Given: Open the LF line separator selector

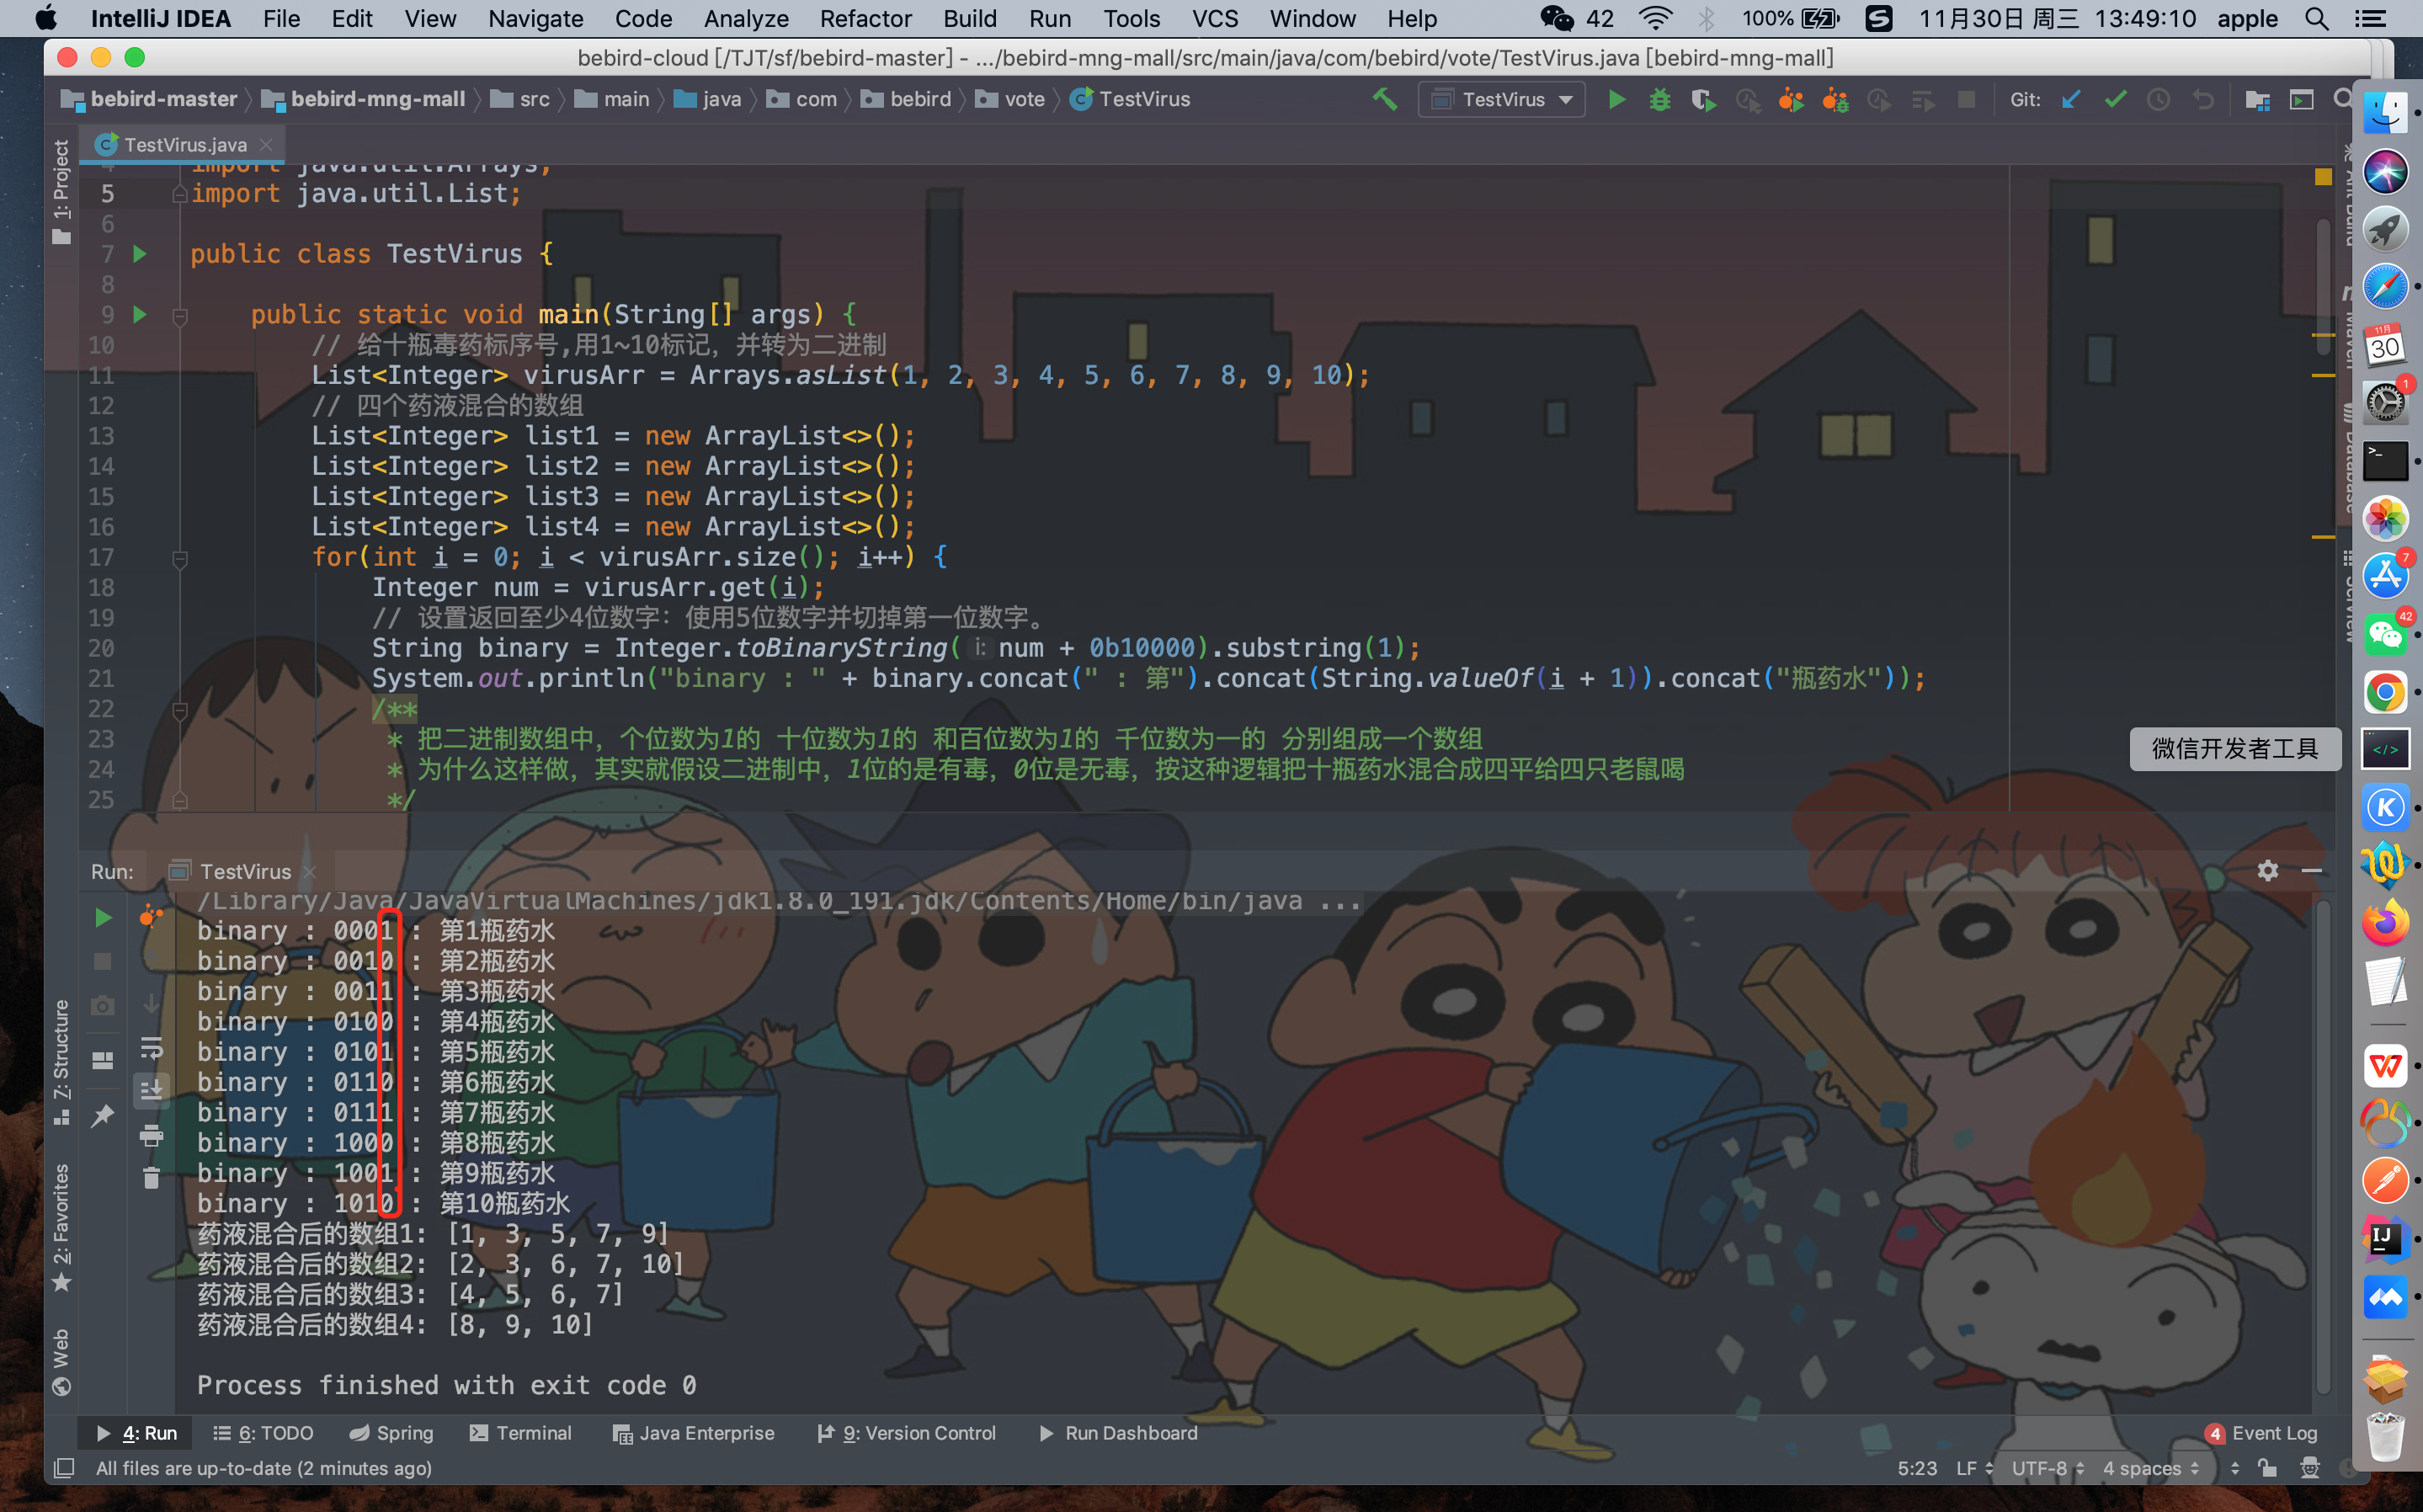Looking at the screenshot, I should coord(1974,1468).
